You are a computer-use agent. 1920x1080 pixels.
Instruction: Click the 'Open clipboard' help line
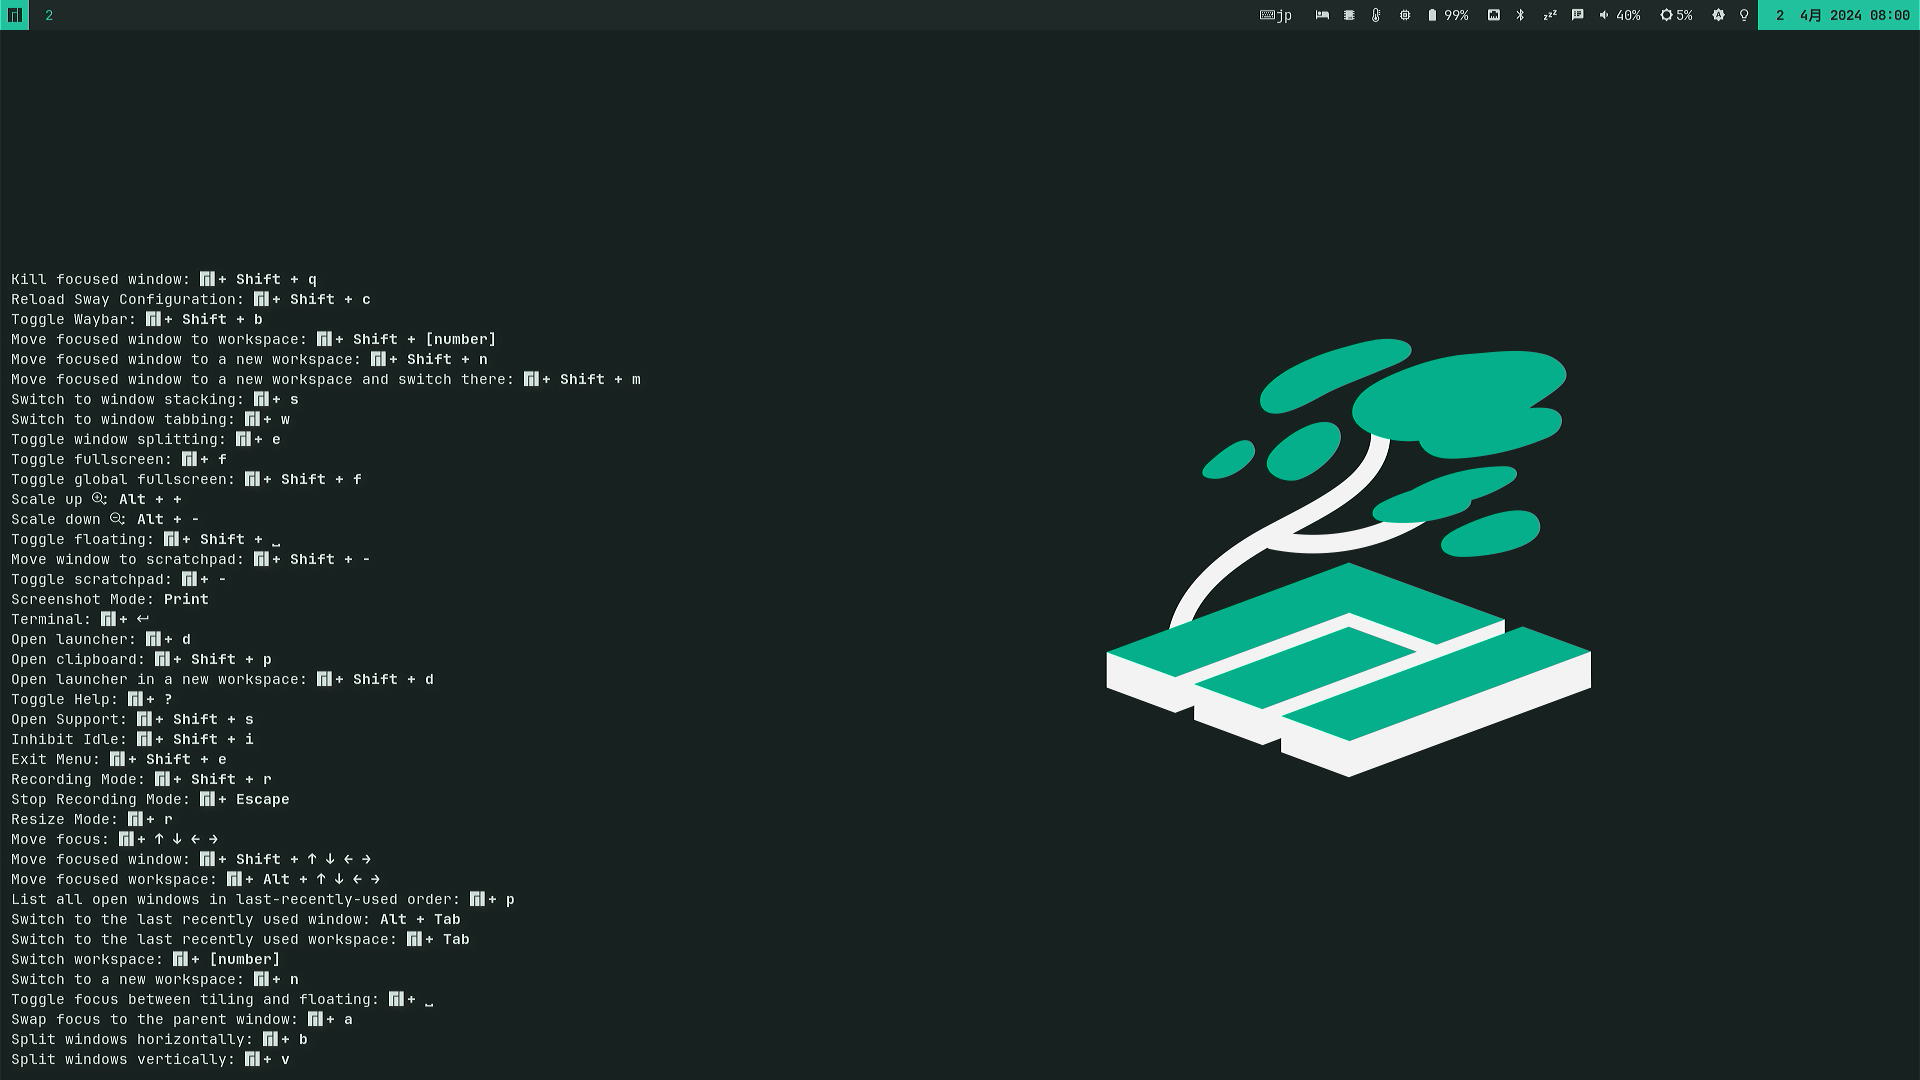click(x=142, y=659)
